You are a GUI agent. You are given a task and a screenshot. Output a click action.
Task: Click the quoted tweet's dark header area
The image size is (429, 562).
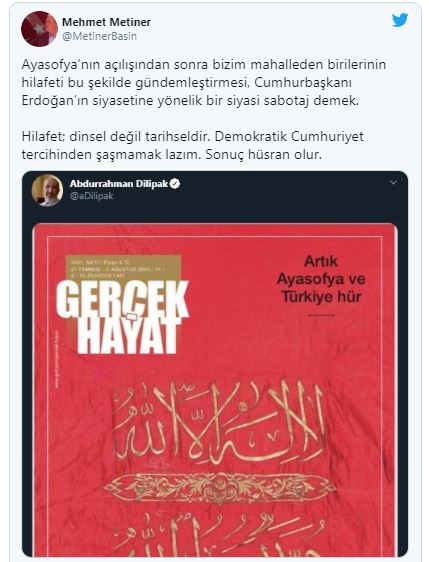coord(215,197)
